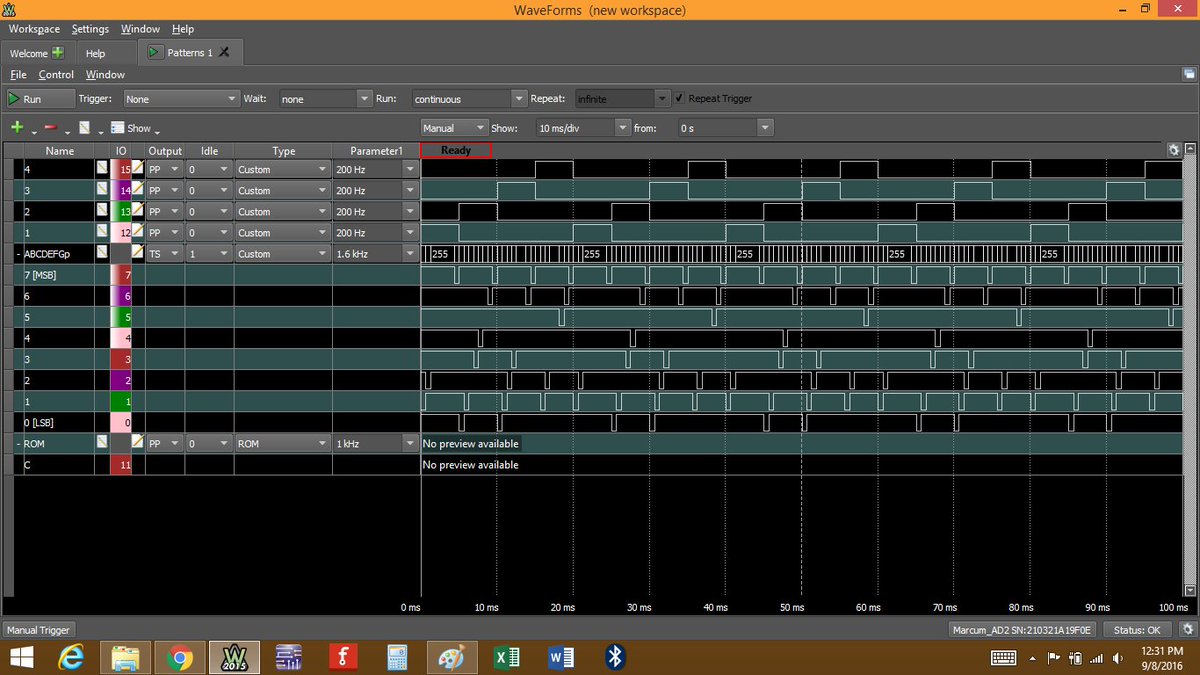This screenshot has width=1200, height=675.
Task: Open the Repeat dropdown set to infinite
Action: click(621, 99)
